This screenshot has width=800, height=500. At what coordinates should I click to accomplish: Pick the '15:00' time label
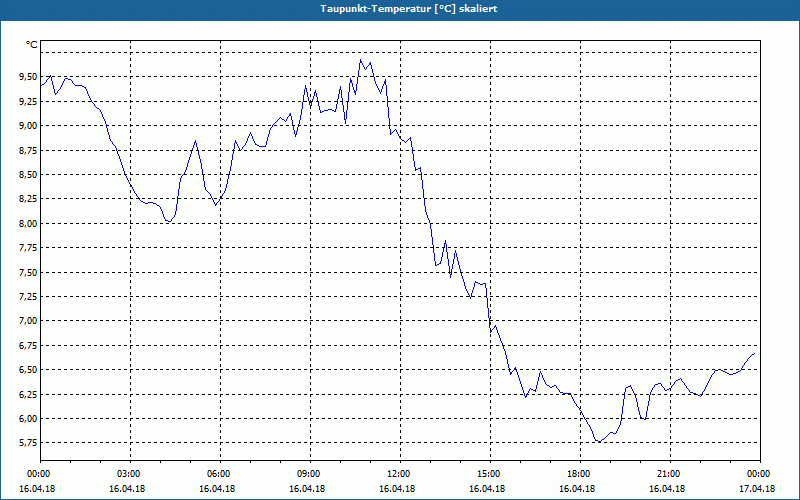[490, 473]
